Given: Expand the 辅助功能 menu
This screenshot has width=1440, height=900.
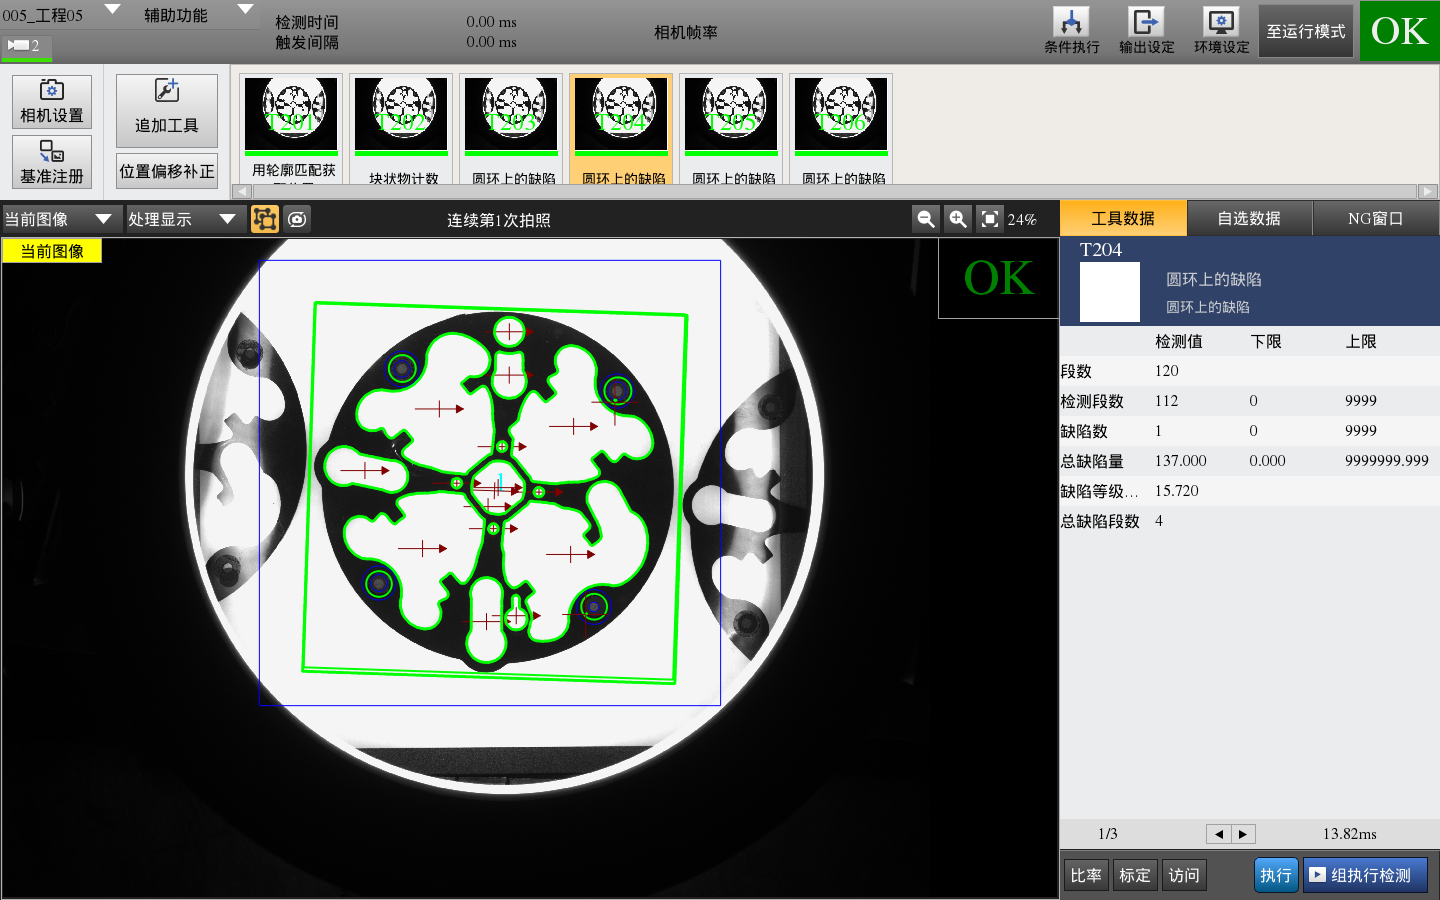Looking at the screenshot, I should coord(245,10).
